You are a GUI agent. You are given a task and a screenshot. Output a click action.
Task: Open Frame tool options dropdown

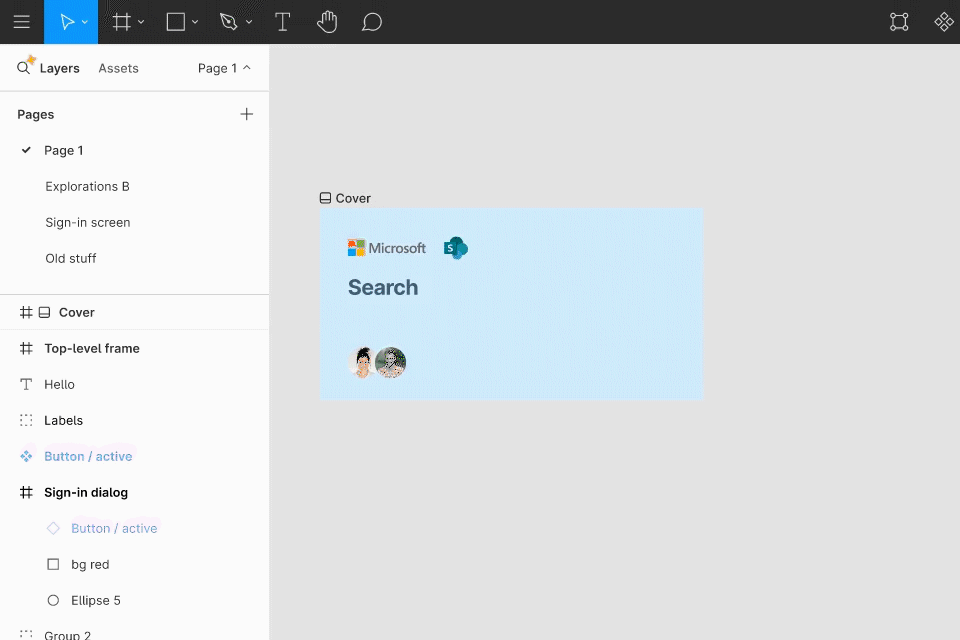[141, 22]
